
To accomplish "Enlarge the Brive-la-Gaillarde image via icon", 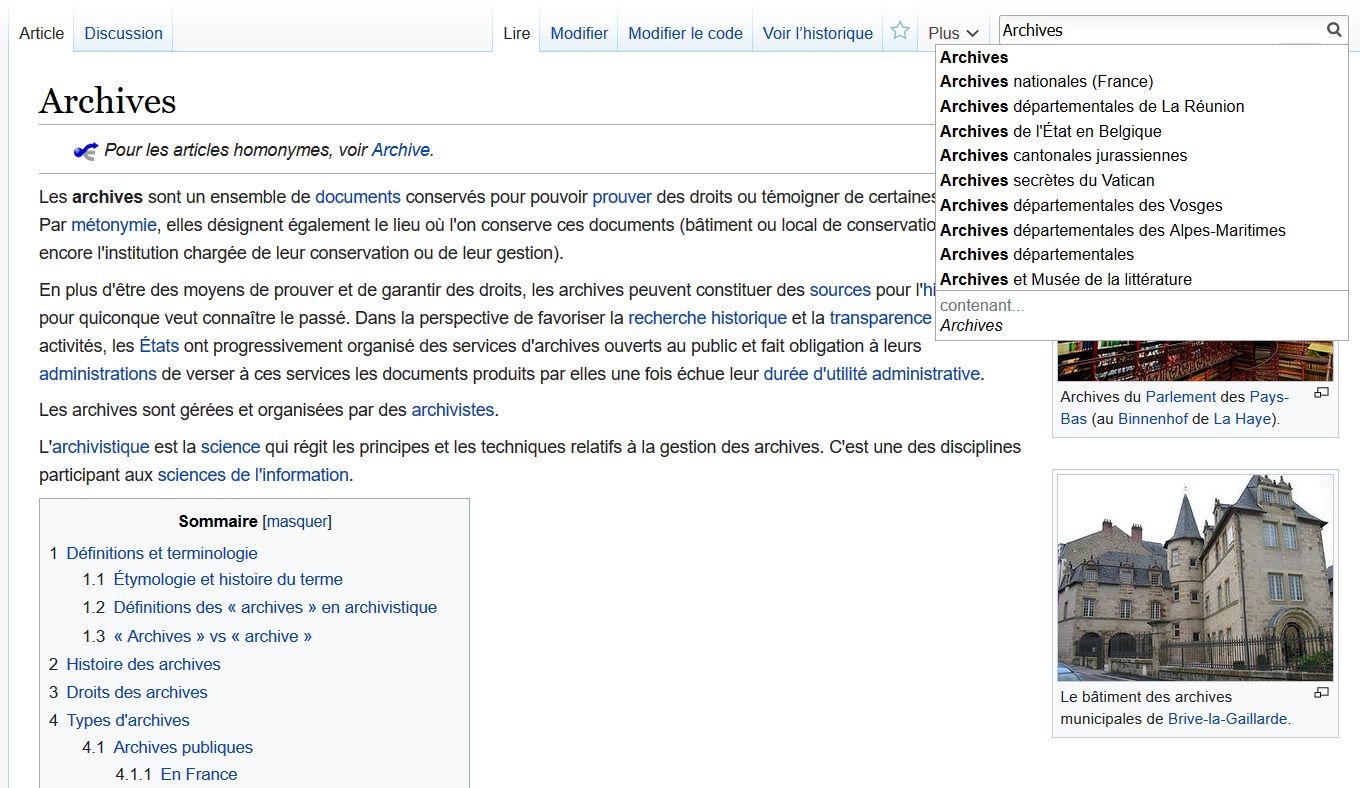I will coord(1321,692).
